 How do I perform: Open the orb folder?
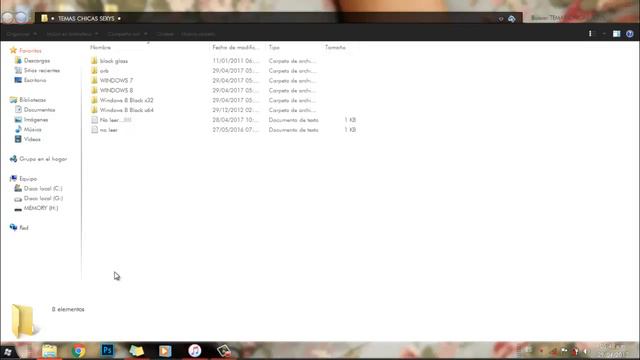(x=104, y=71)
